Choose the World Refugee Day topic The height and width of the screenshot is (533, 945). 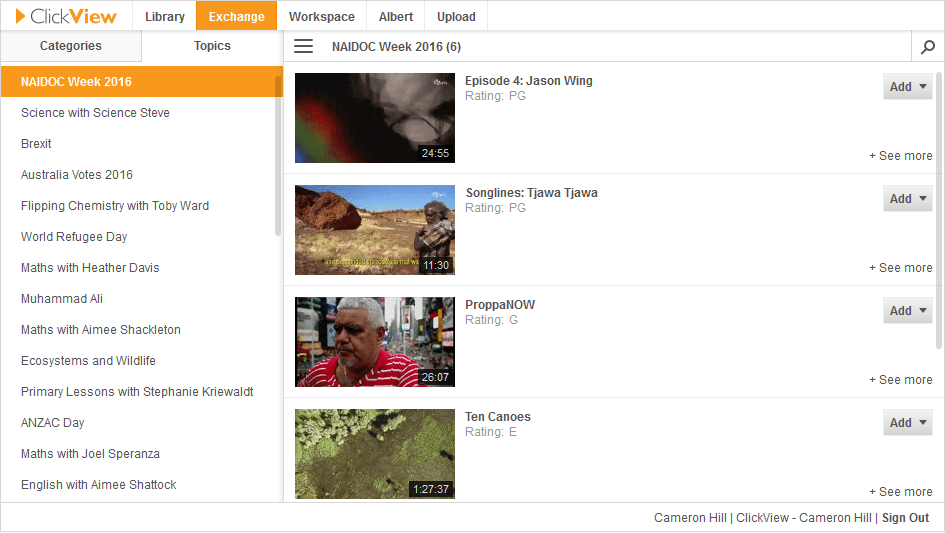pos(74,237)
